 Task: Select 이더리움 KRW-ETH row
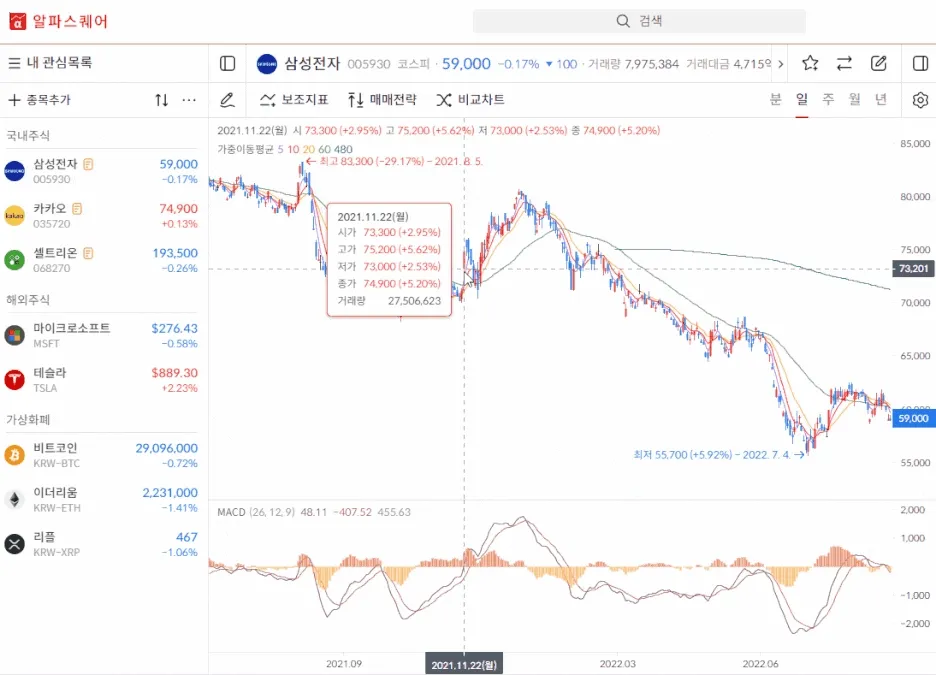pos(104,500)
